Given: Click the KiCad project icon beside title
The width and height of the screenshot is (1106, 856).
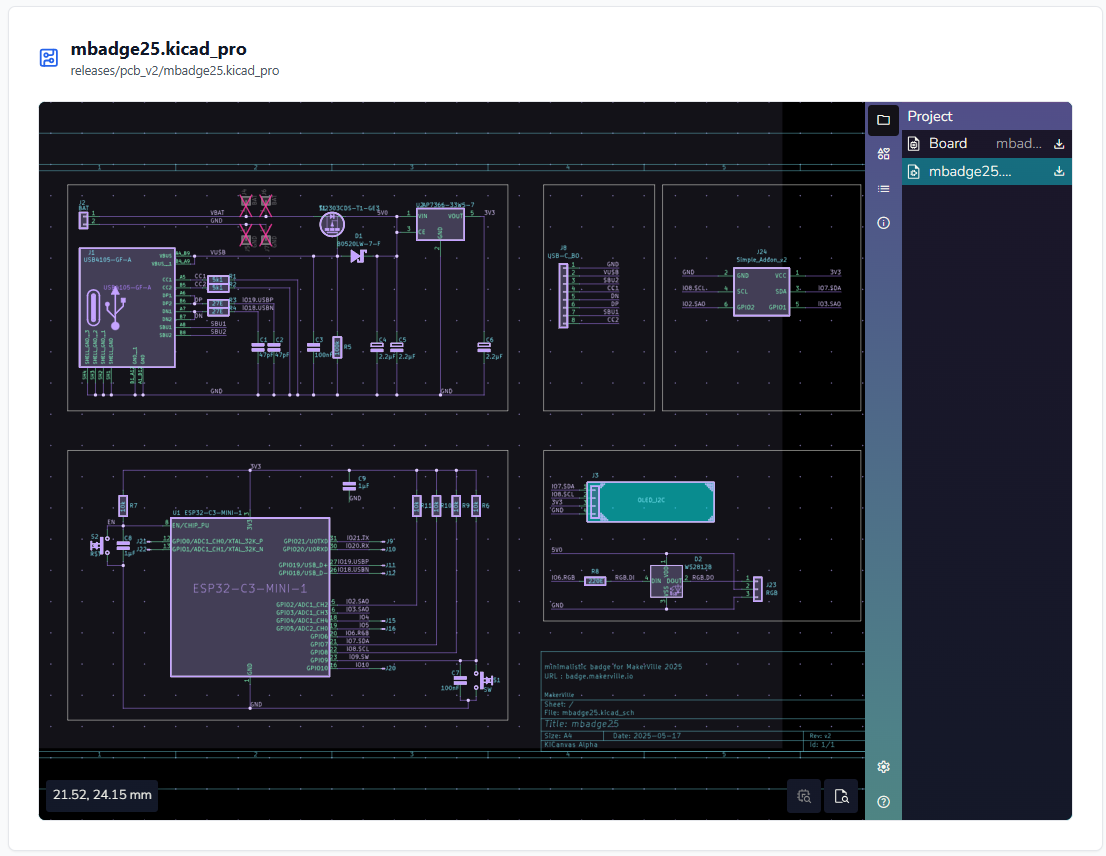Looking at the screenshot, I should (x=49, y=58).
